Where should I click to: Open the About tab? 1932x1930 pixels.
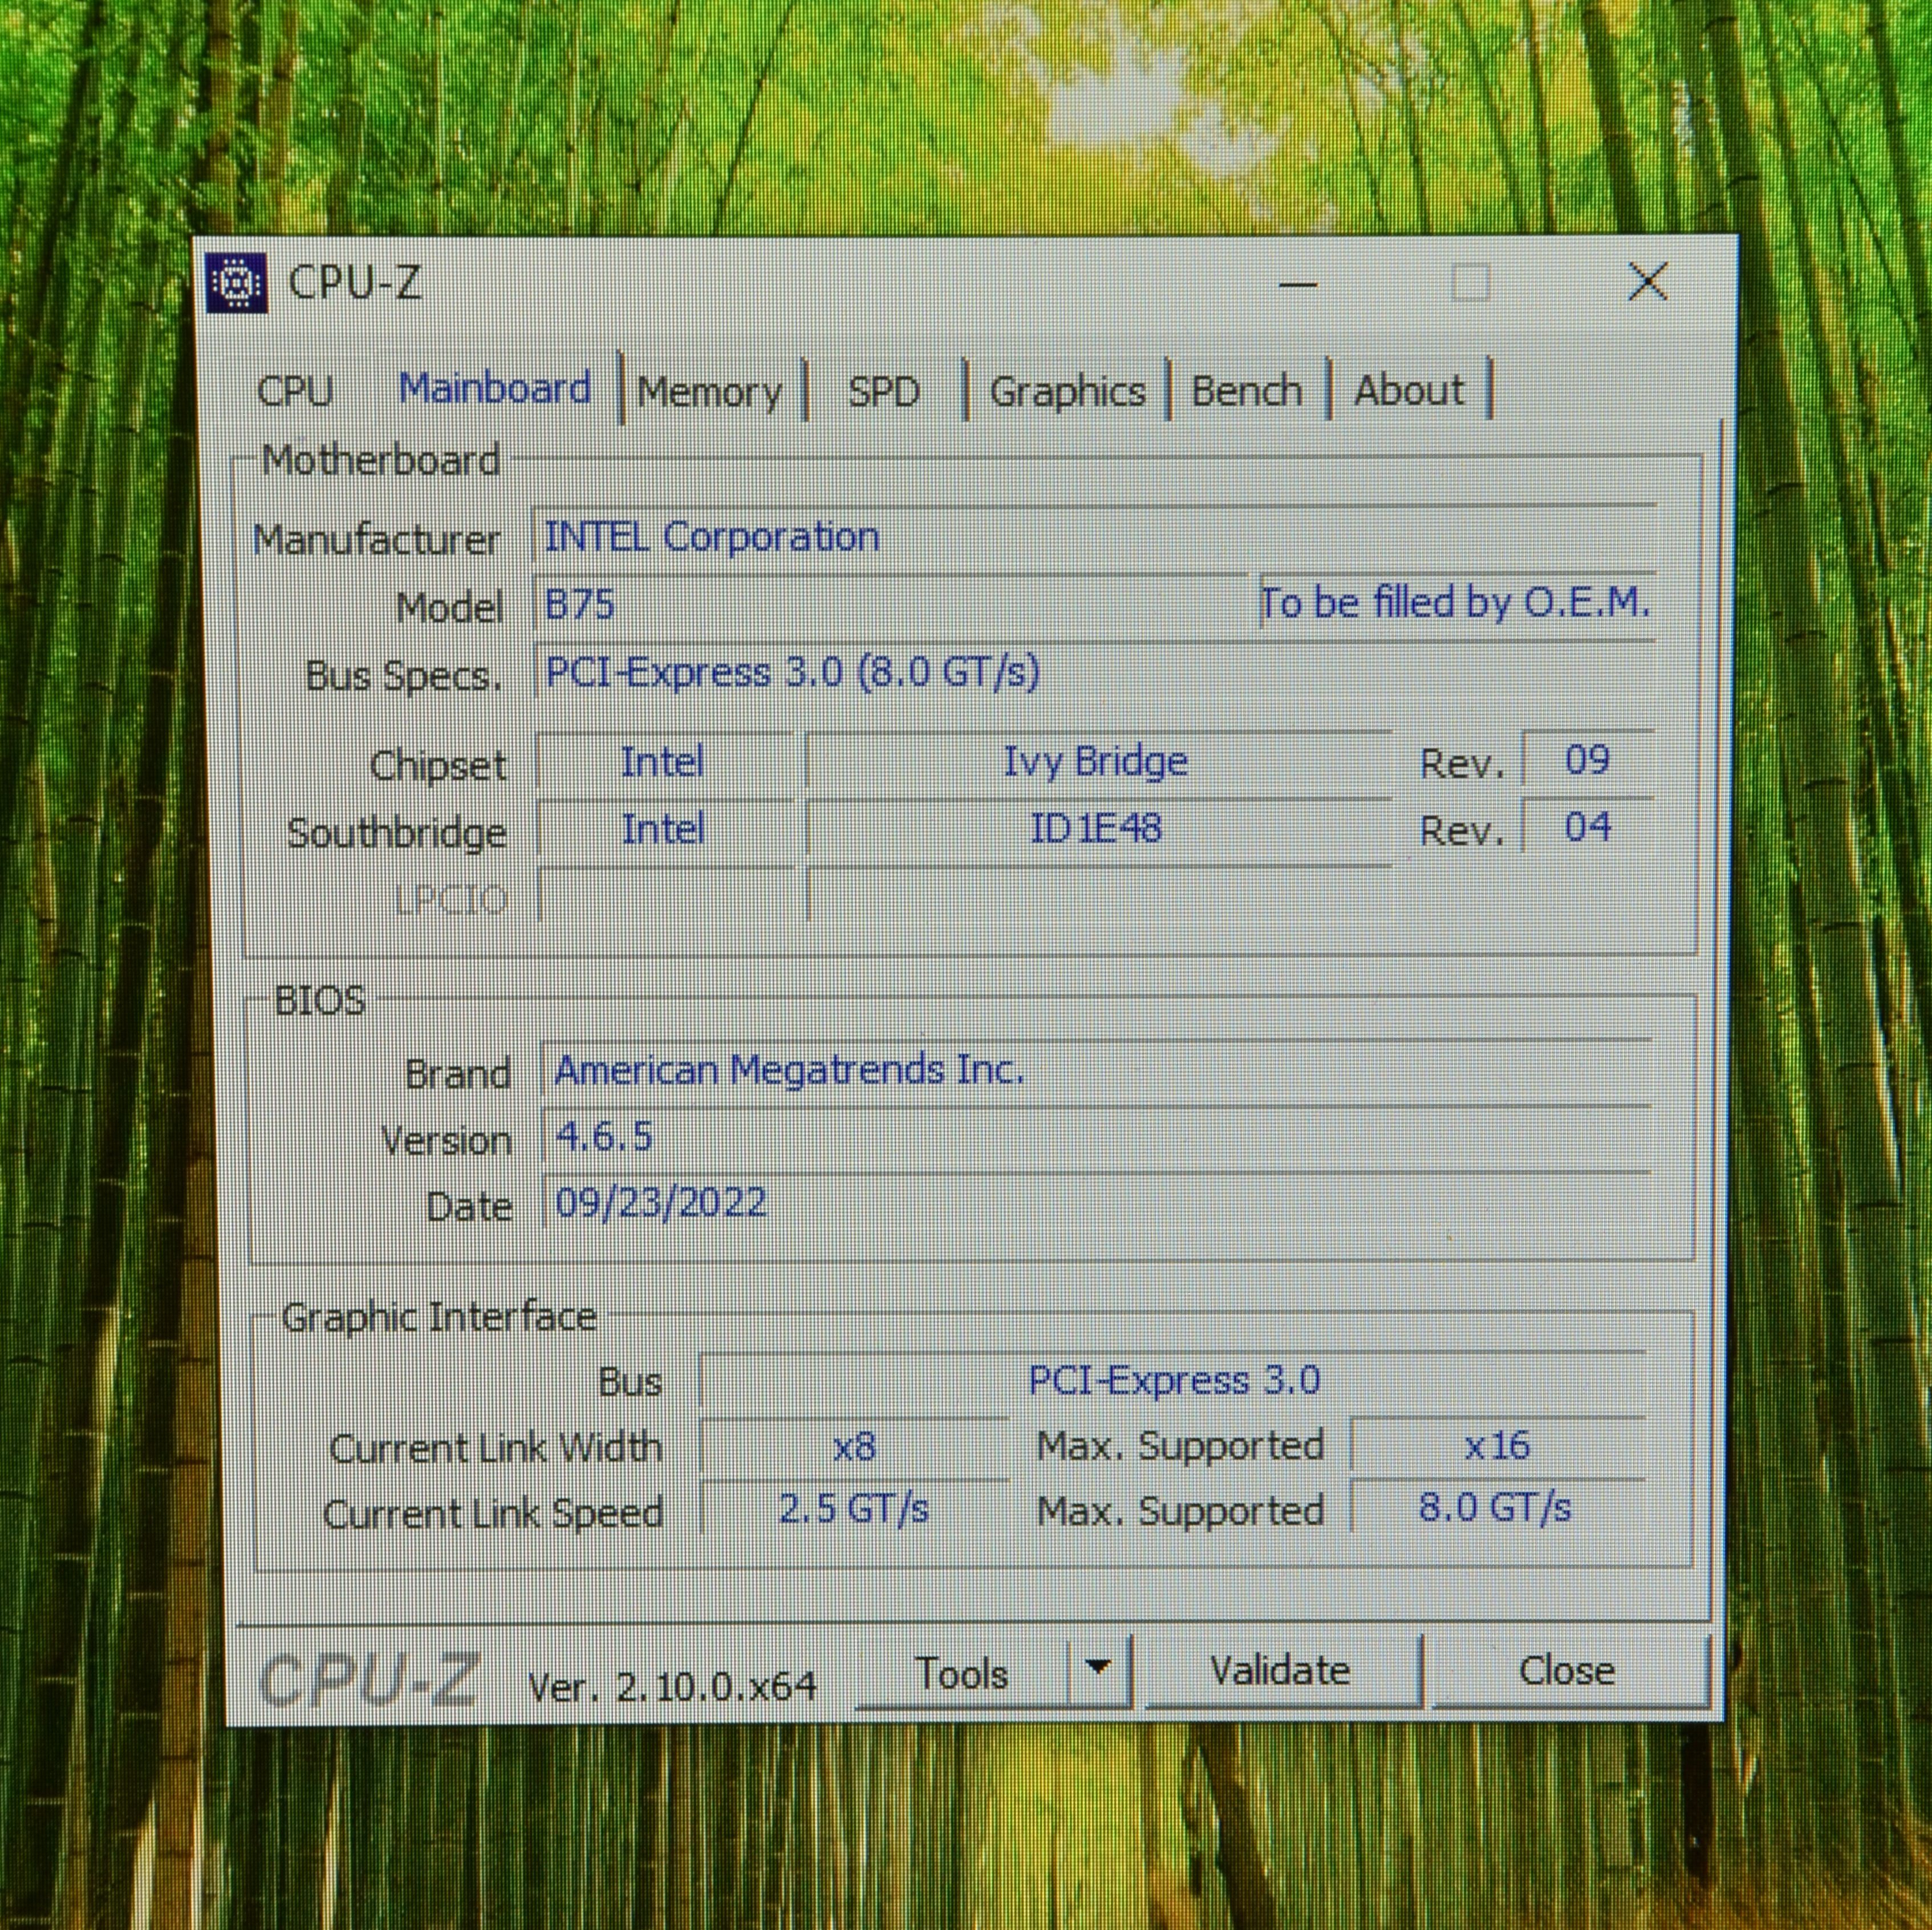tap(1409, 389)
